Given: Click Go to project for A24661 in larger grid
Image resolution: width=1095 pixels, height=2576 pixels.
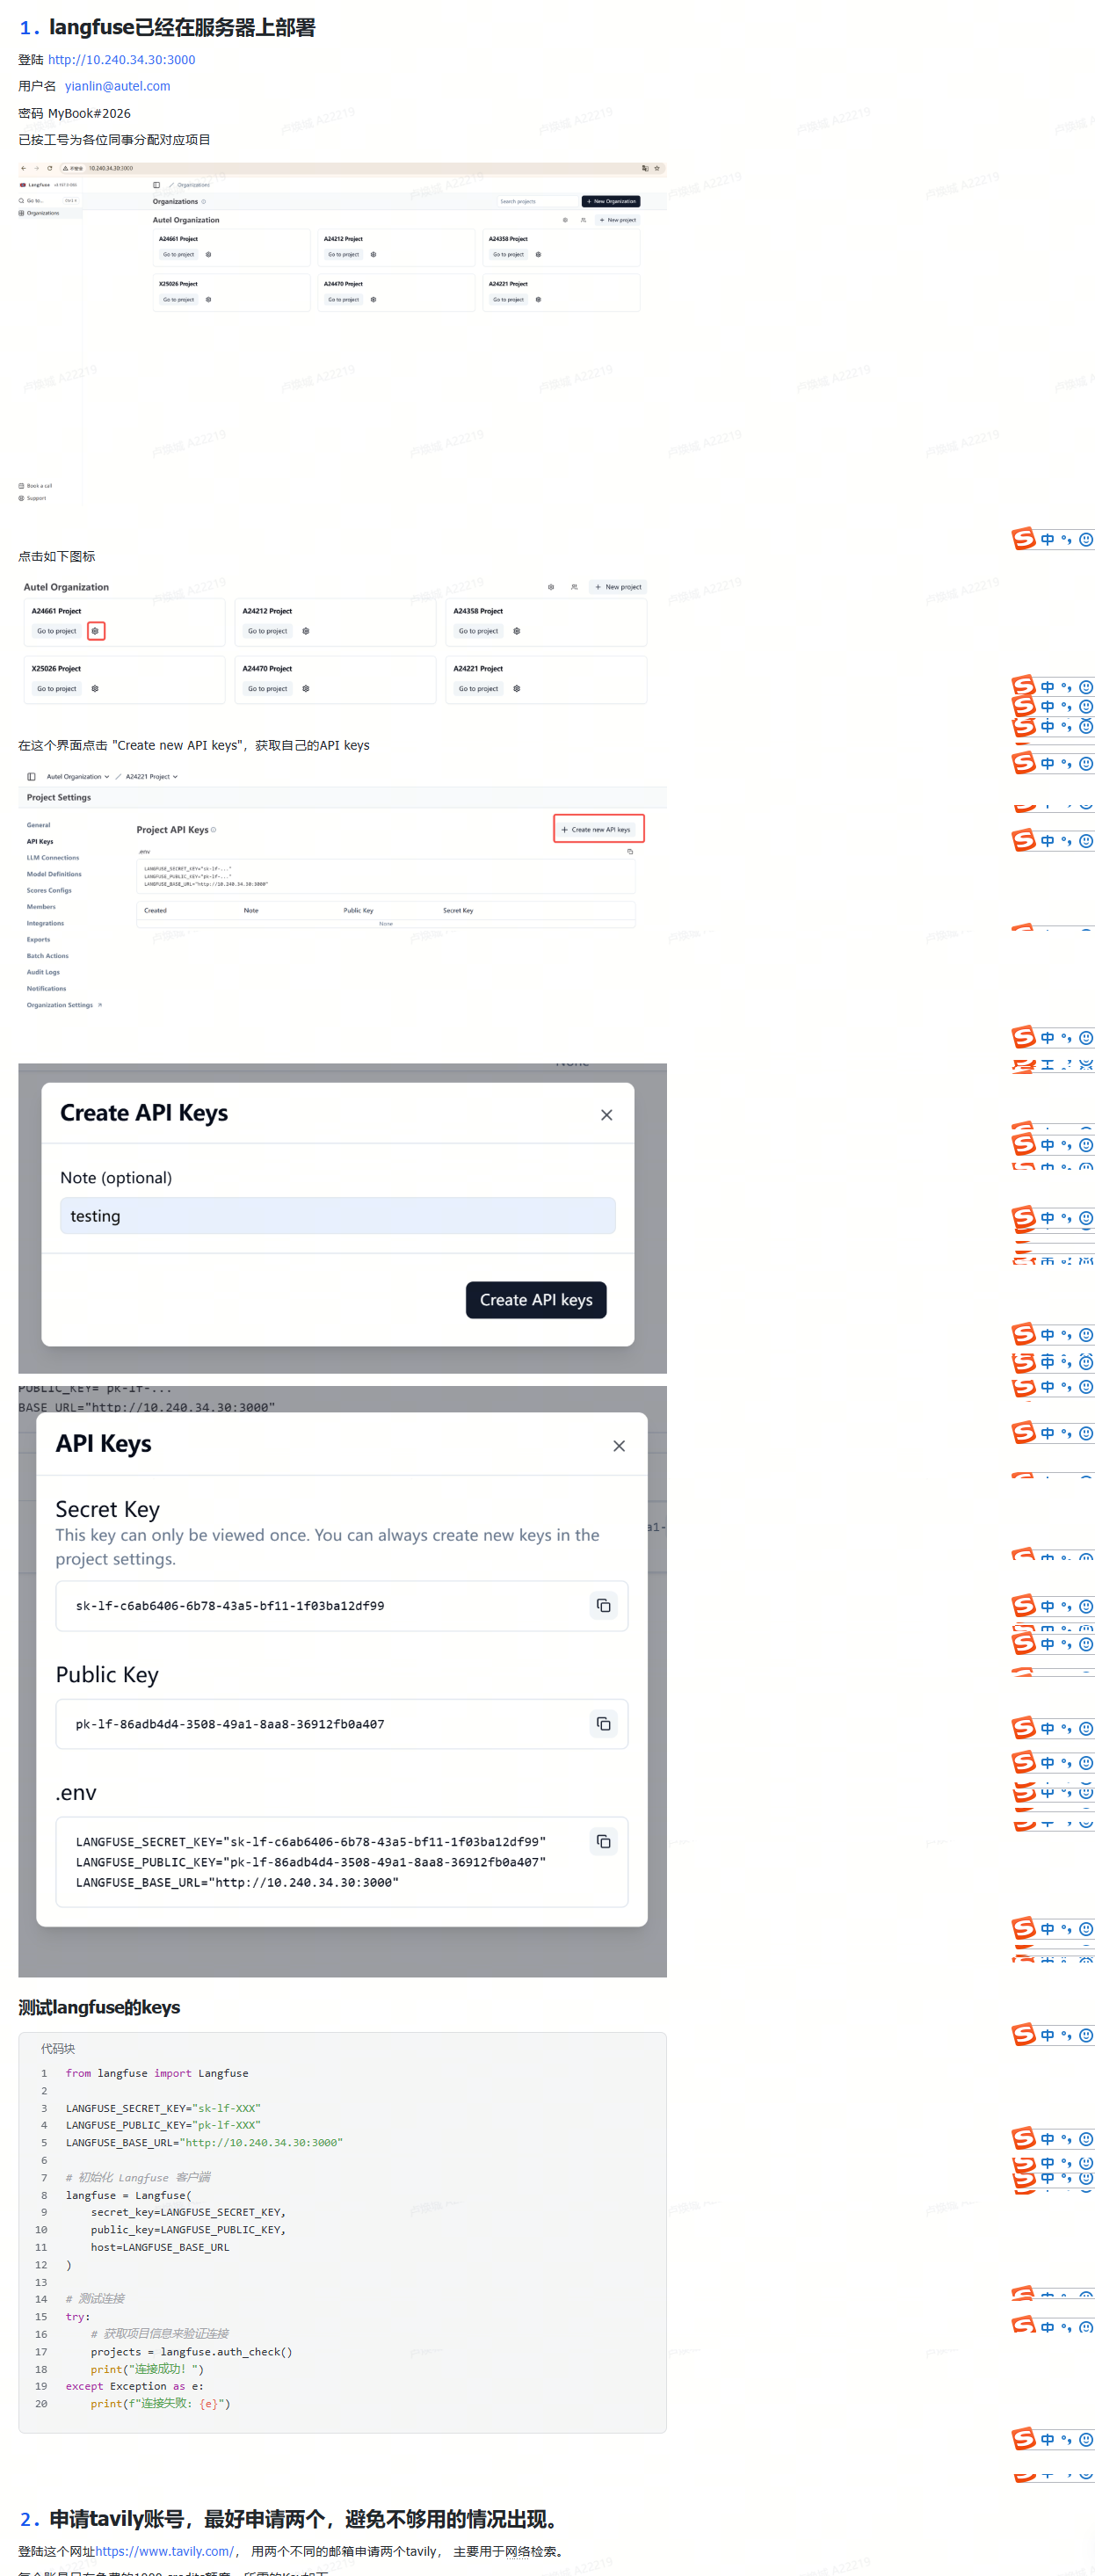Looking at the screenshot, I should pos(56,631).
